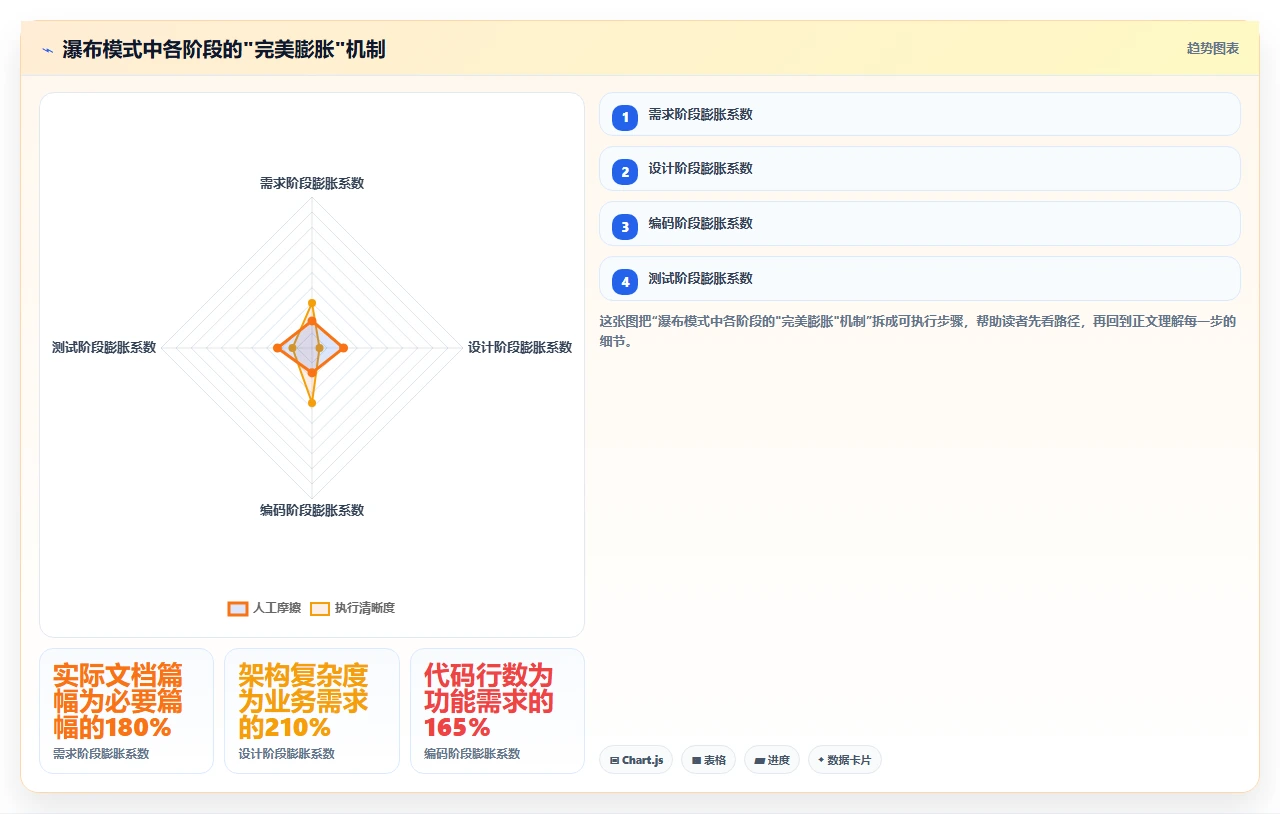Click the title 瀑布模式中各阶段的"完美膨胀"机制

pos(224,49)
